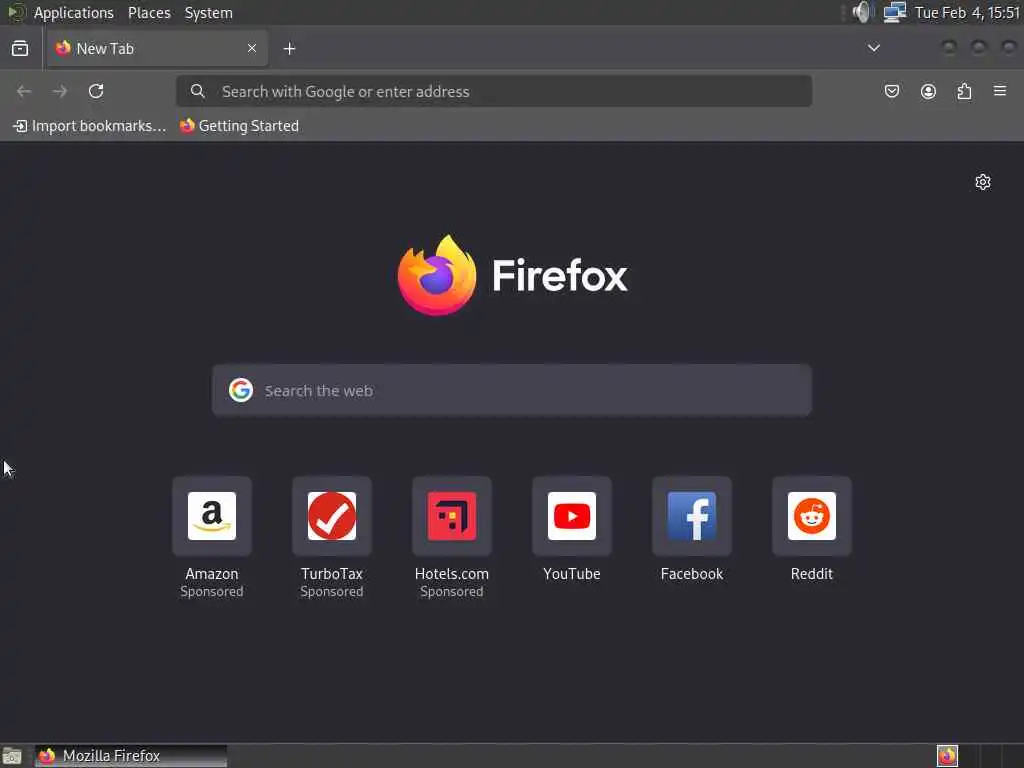Click the Mozilla Firefox taskbar button

[131, 756]
